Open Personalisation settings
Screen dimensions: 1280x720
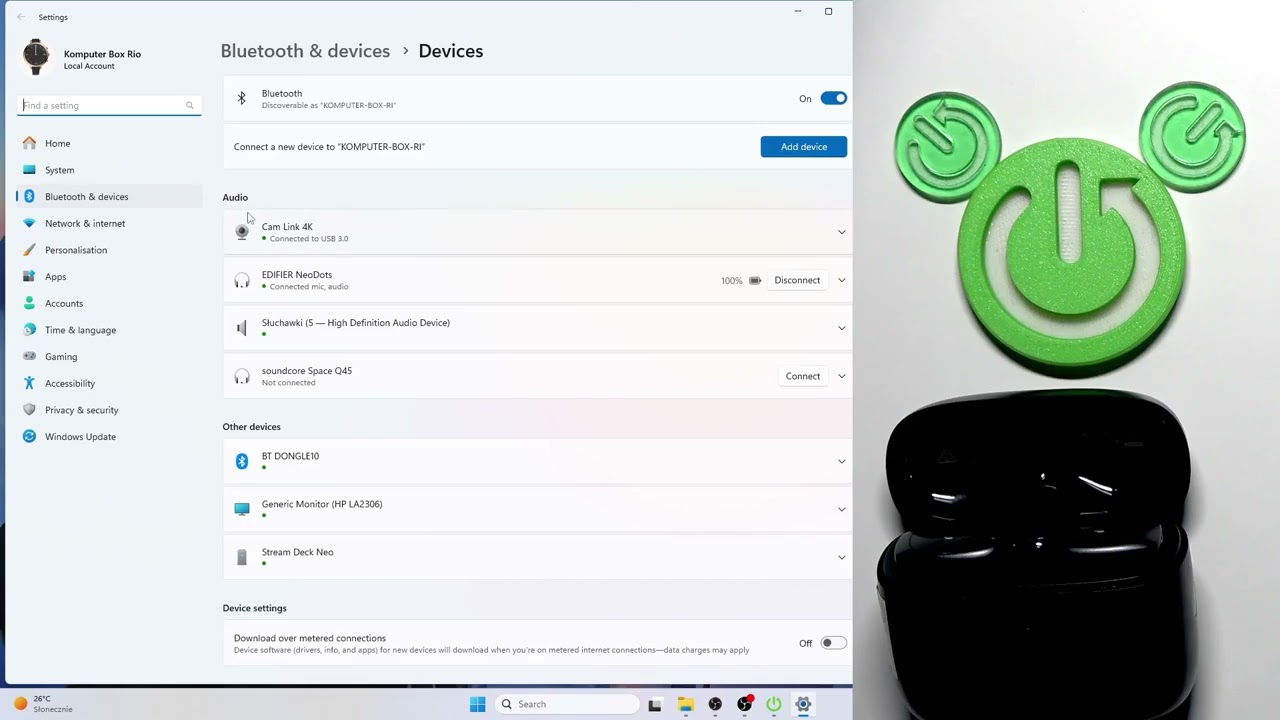109,250
